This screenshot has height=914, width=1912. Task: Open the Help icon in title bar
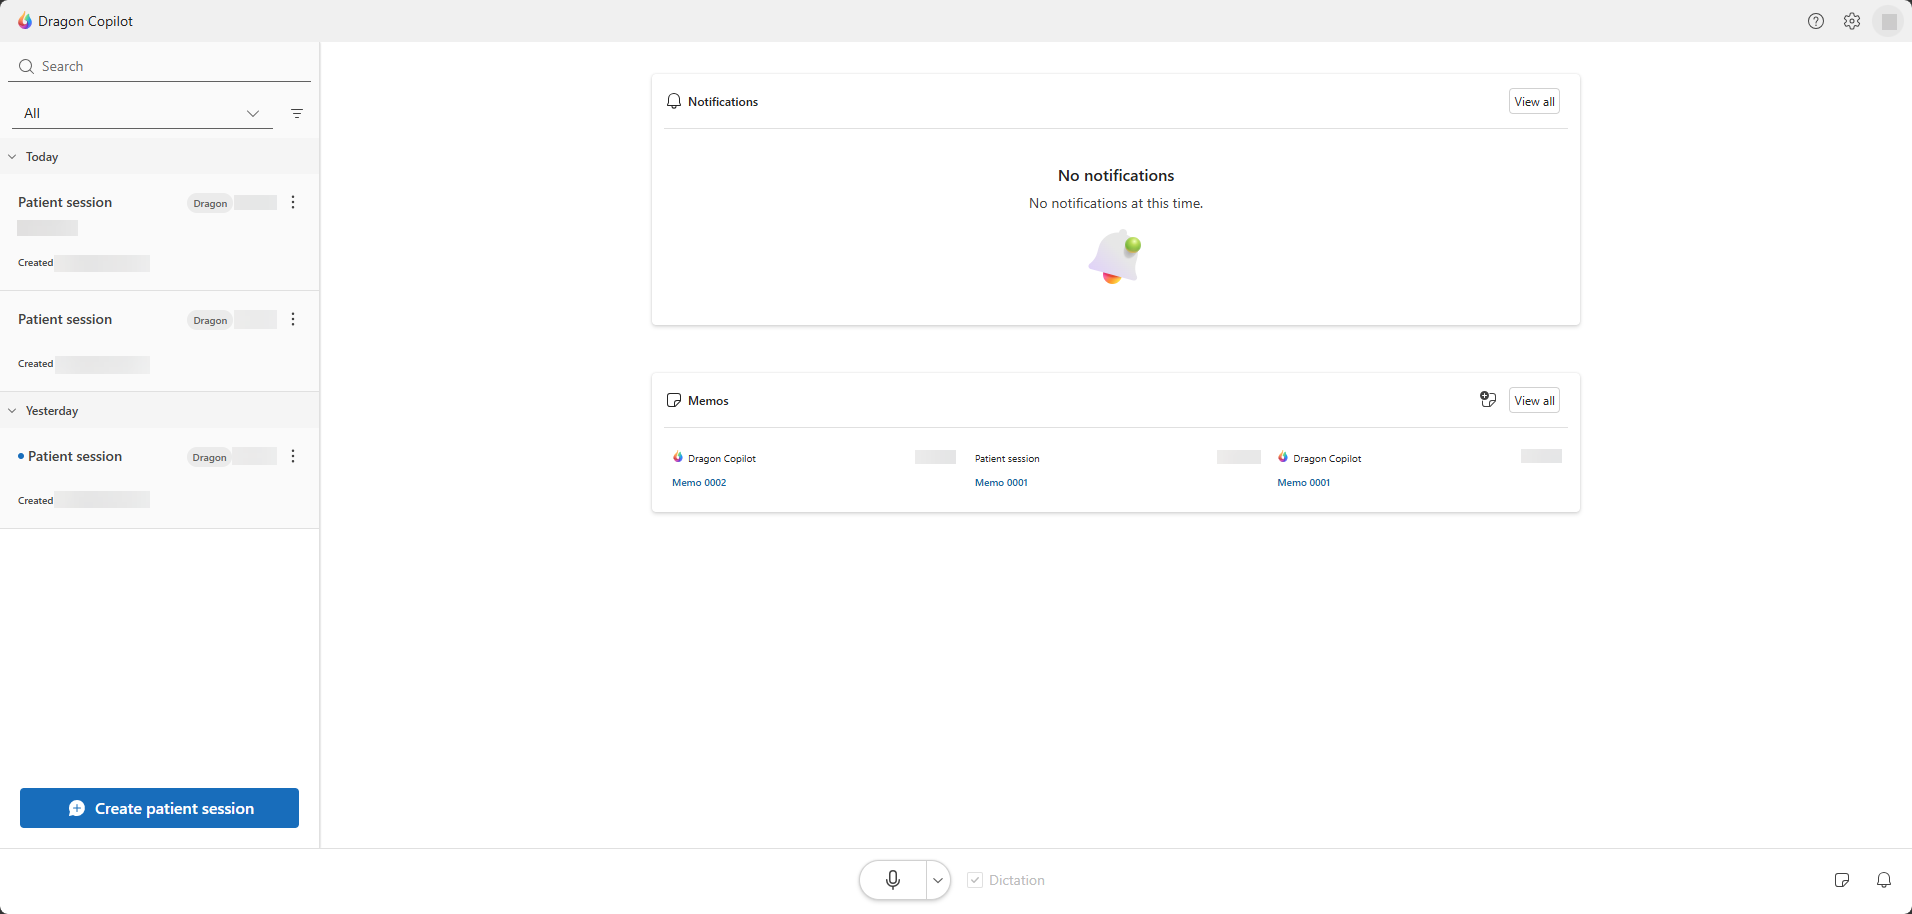[1816, 21]
